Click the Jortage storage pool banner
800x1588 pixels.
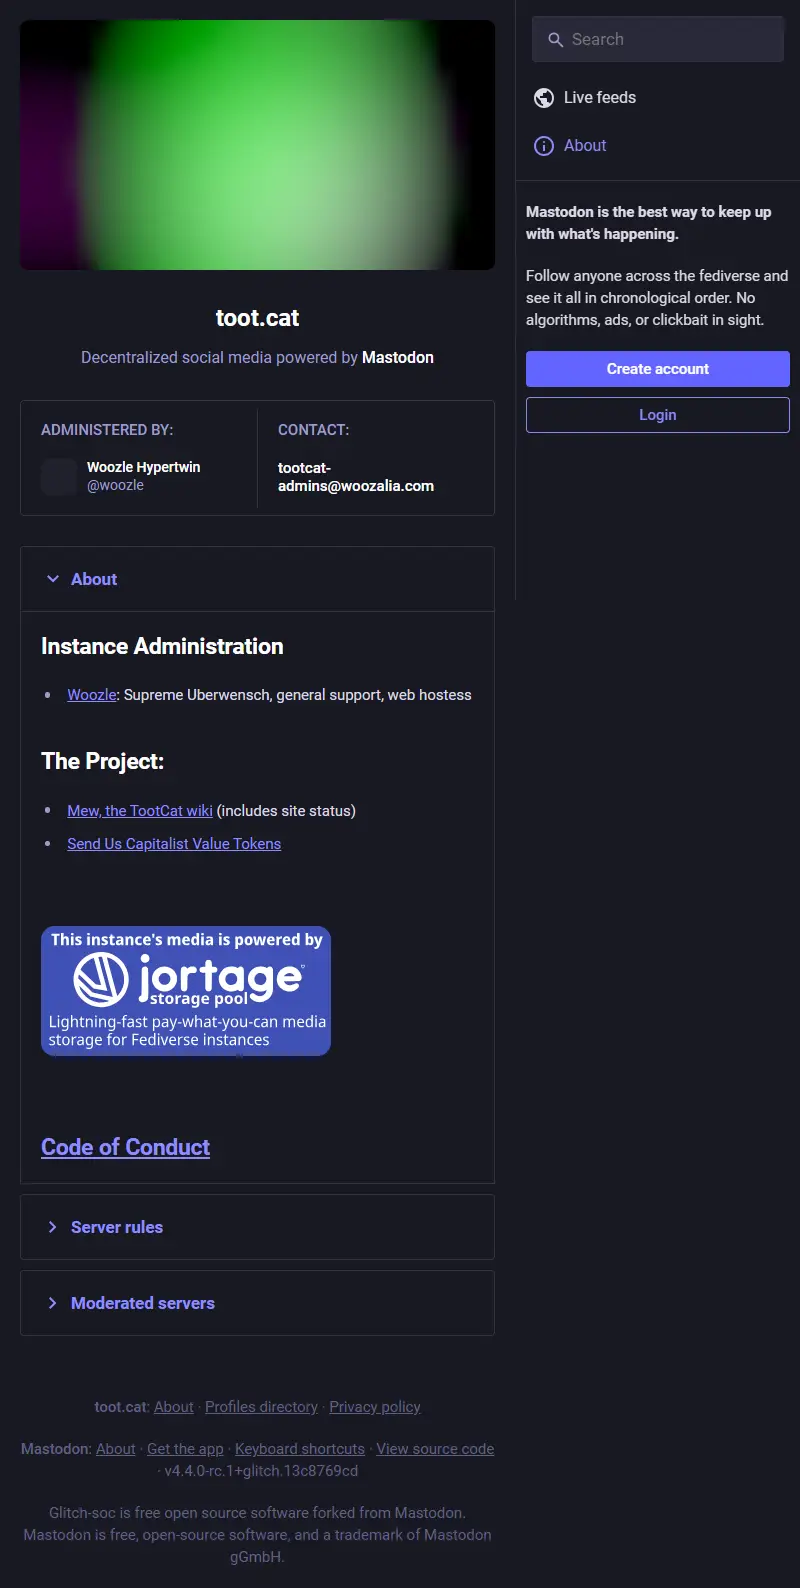(x=186, y=991)
